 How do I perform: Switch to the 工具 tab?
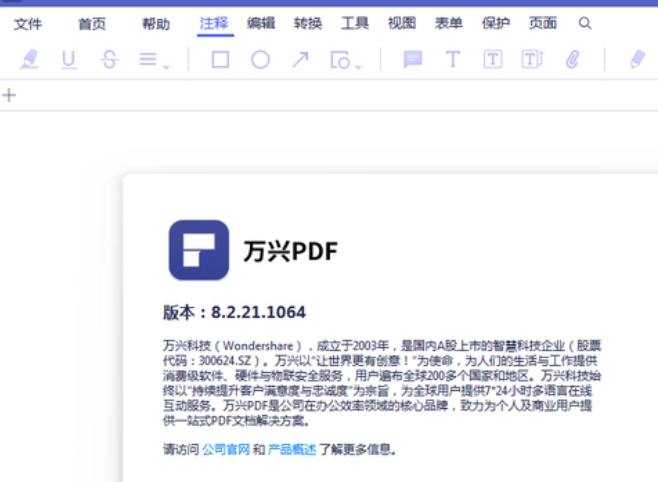355,23
